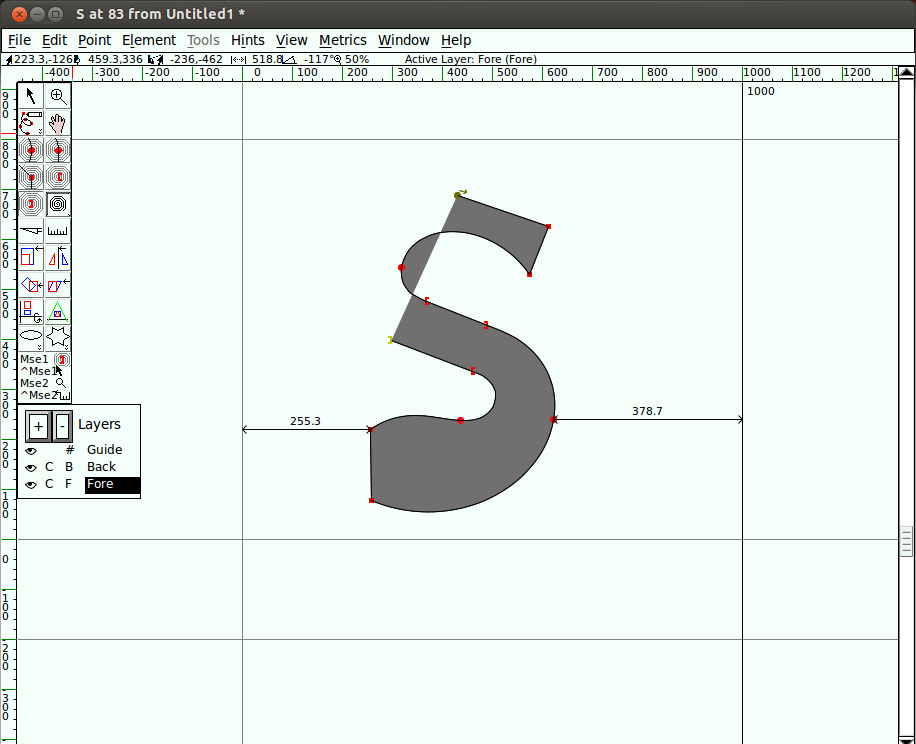The height and width of the screenshot is (744, 916).
Task: Open the File menu
Action: [x=19, y=40]
